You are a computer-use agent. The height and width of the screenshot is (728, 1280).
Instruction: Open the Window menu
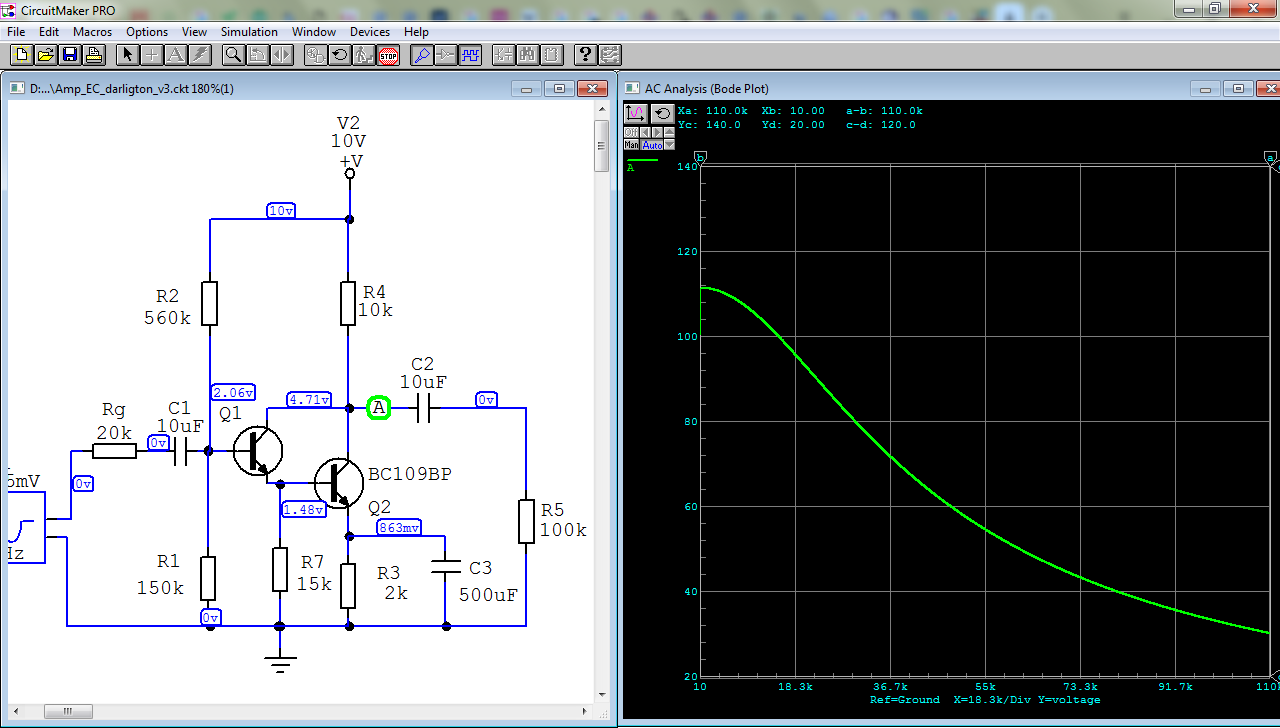313,32
